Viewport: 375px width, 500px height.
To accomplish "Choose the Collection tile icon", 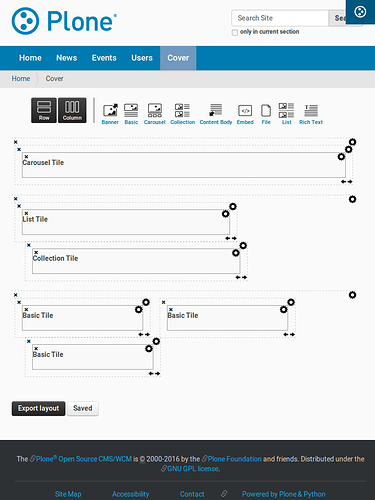I will tap(182, 114).
